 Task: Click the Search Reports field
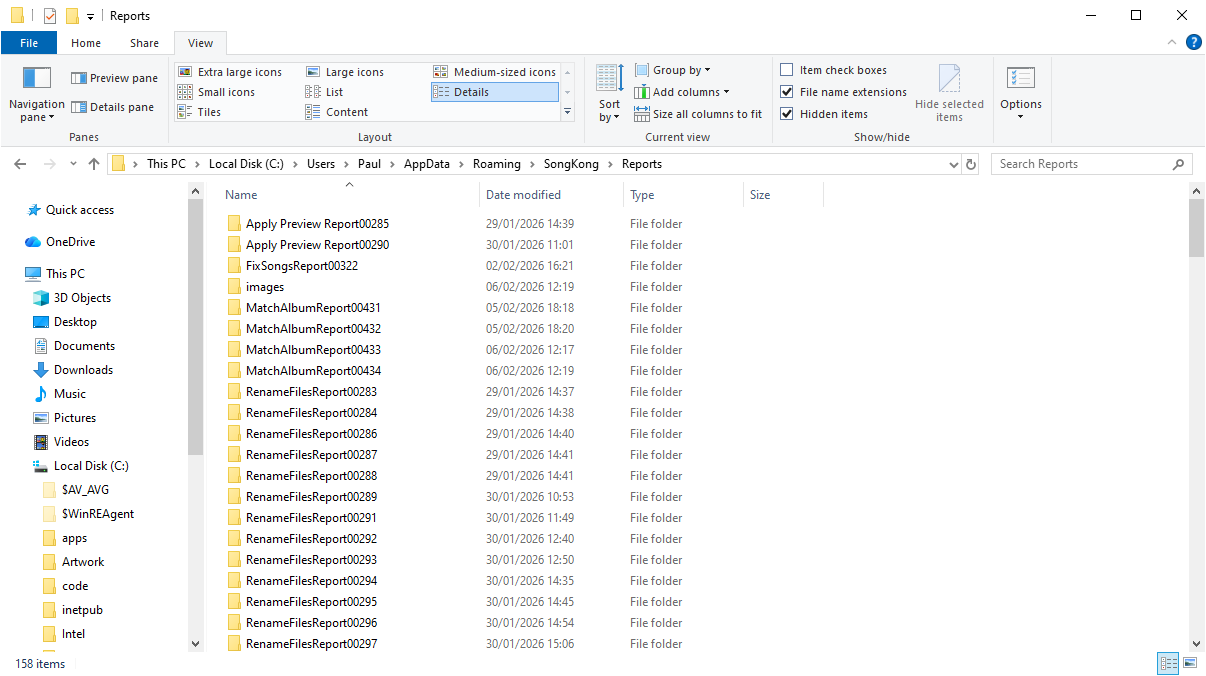point(1084,164)
